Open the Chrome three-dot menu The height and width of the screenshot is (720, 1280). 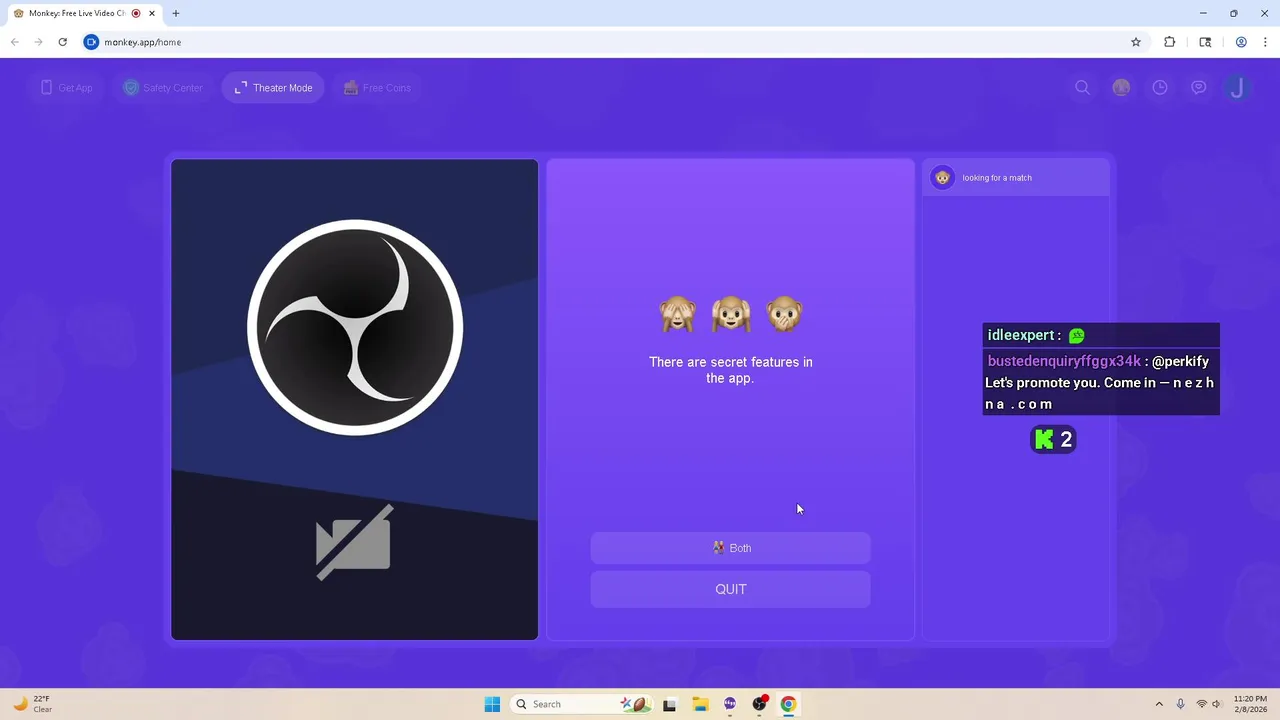[1265, 42]
